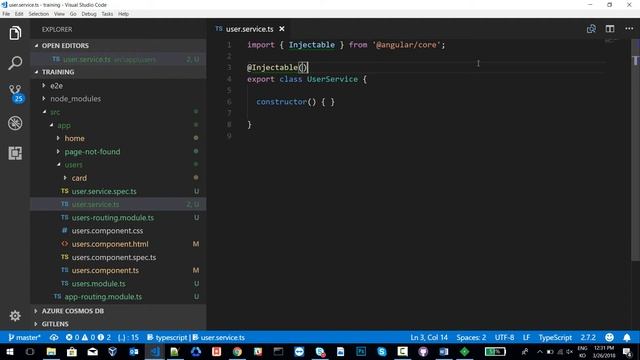Open users-routing.module.ts file

pyautogui.click(x=118, y=218)
